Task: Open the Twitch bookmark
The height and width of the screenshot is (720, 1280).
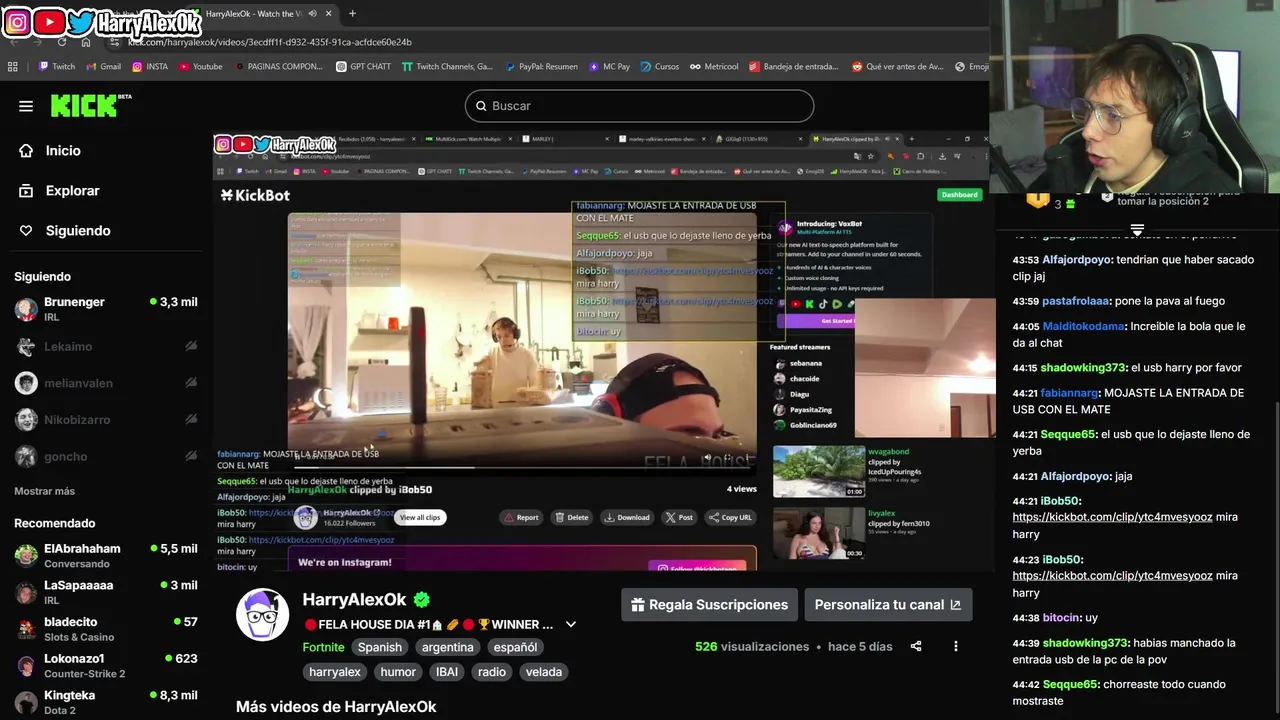Action: point(56,67)
